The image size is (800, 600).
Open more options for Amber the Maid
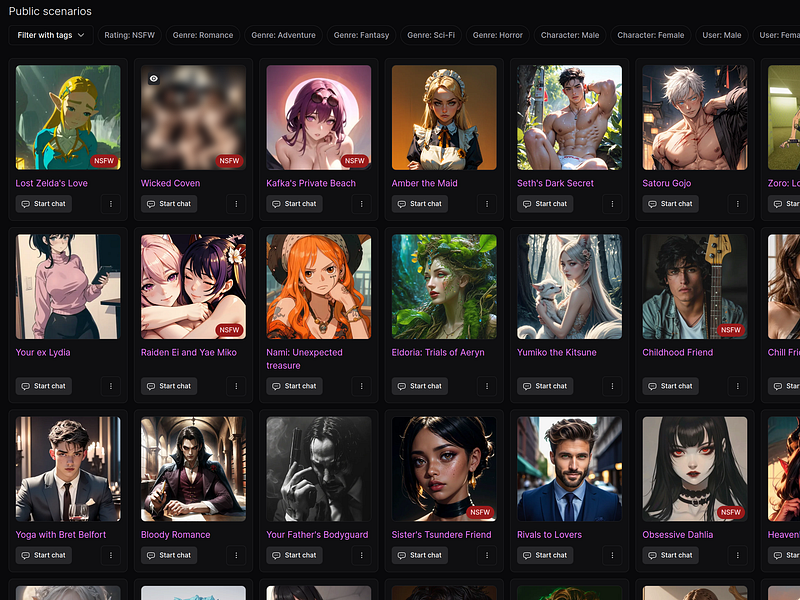[487, 204]
